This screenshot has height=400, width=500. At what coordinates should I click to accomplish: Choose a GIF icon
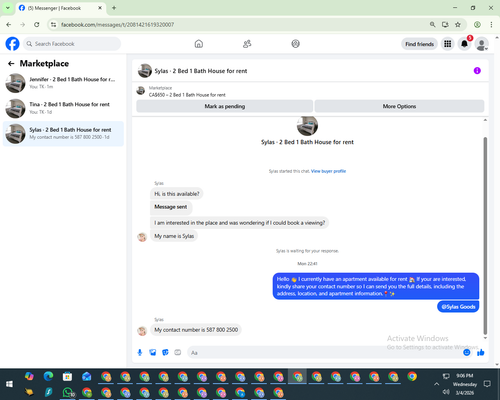pos(178,352)
